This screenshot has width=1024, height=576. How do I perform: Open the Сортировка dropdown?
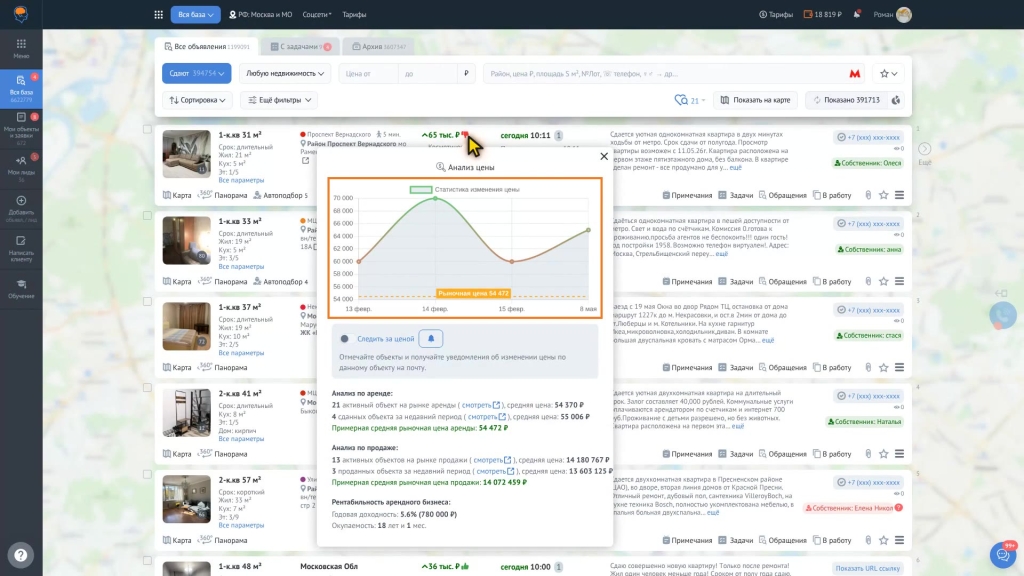pos(197,100)
